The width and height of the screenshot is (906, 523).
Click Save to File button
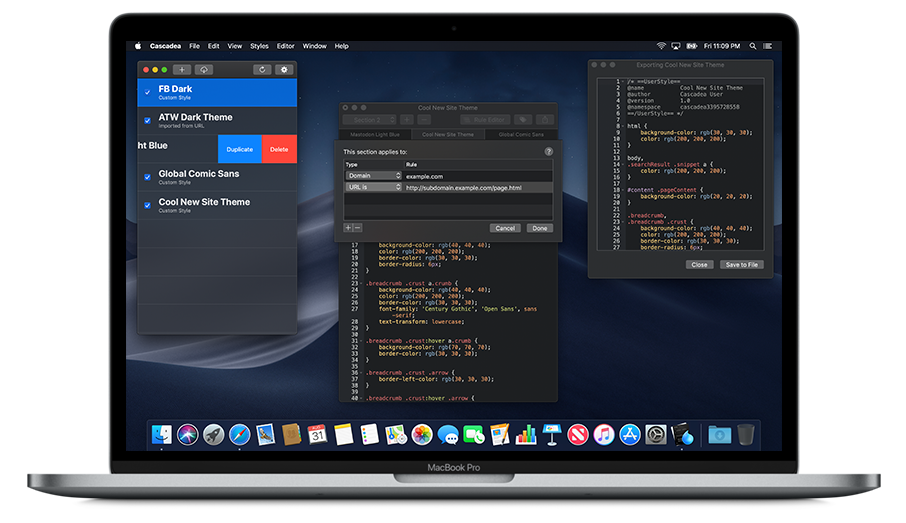741,265
